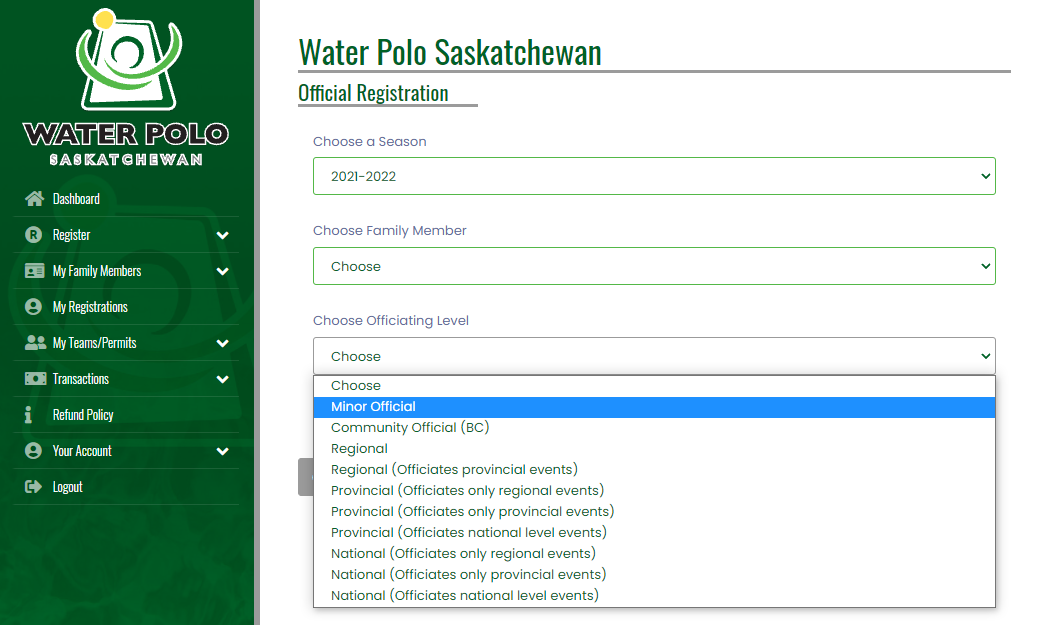Expand the Transactions submenu chevron

(x=222, y=379)
